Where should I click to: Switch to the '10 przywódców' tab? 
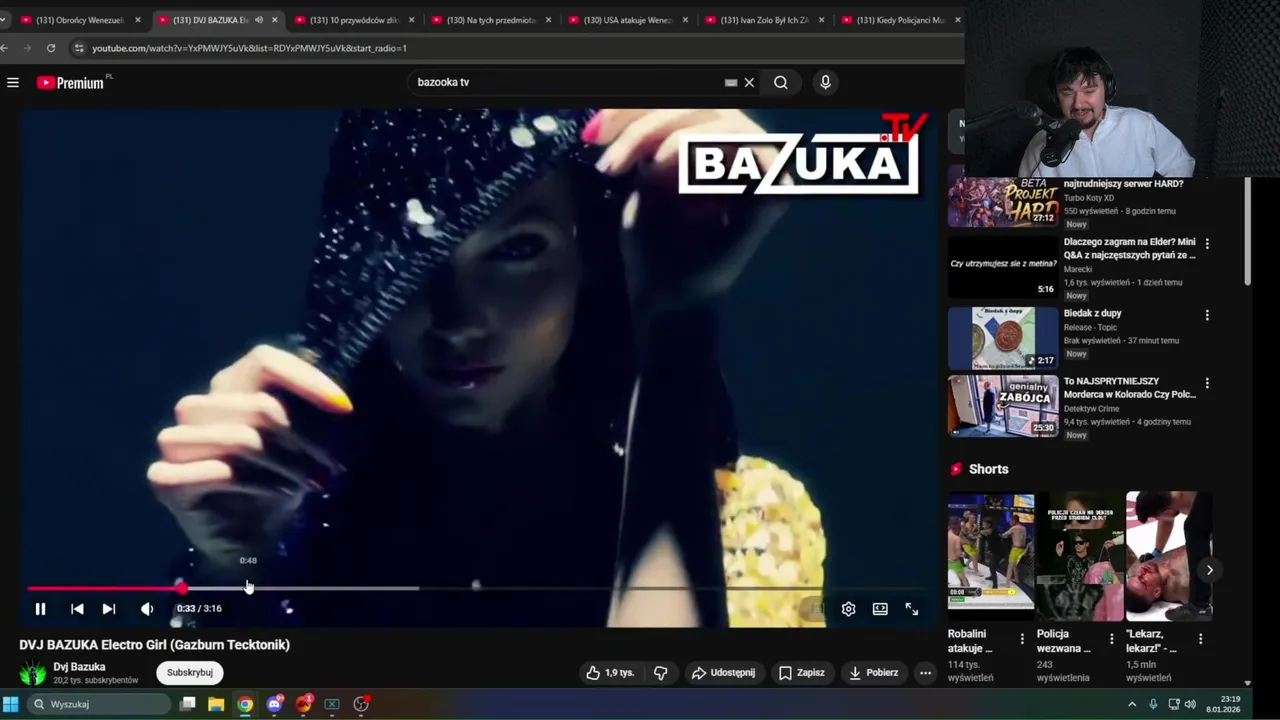(x=353, y=20)
